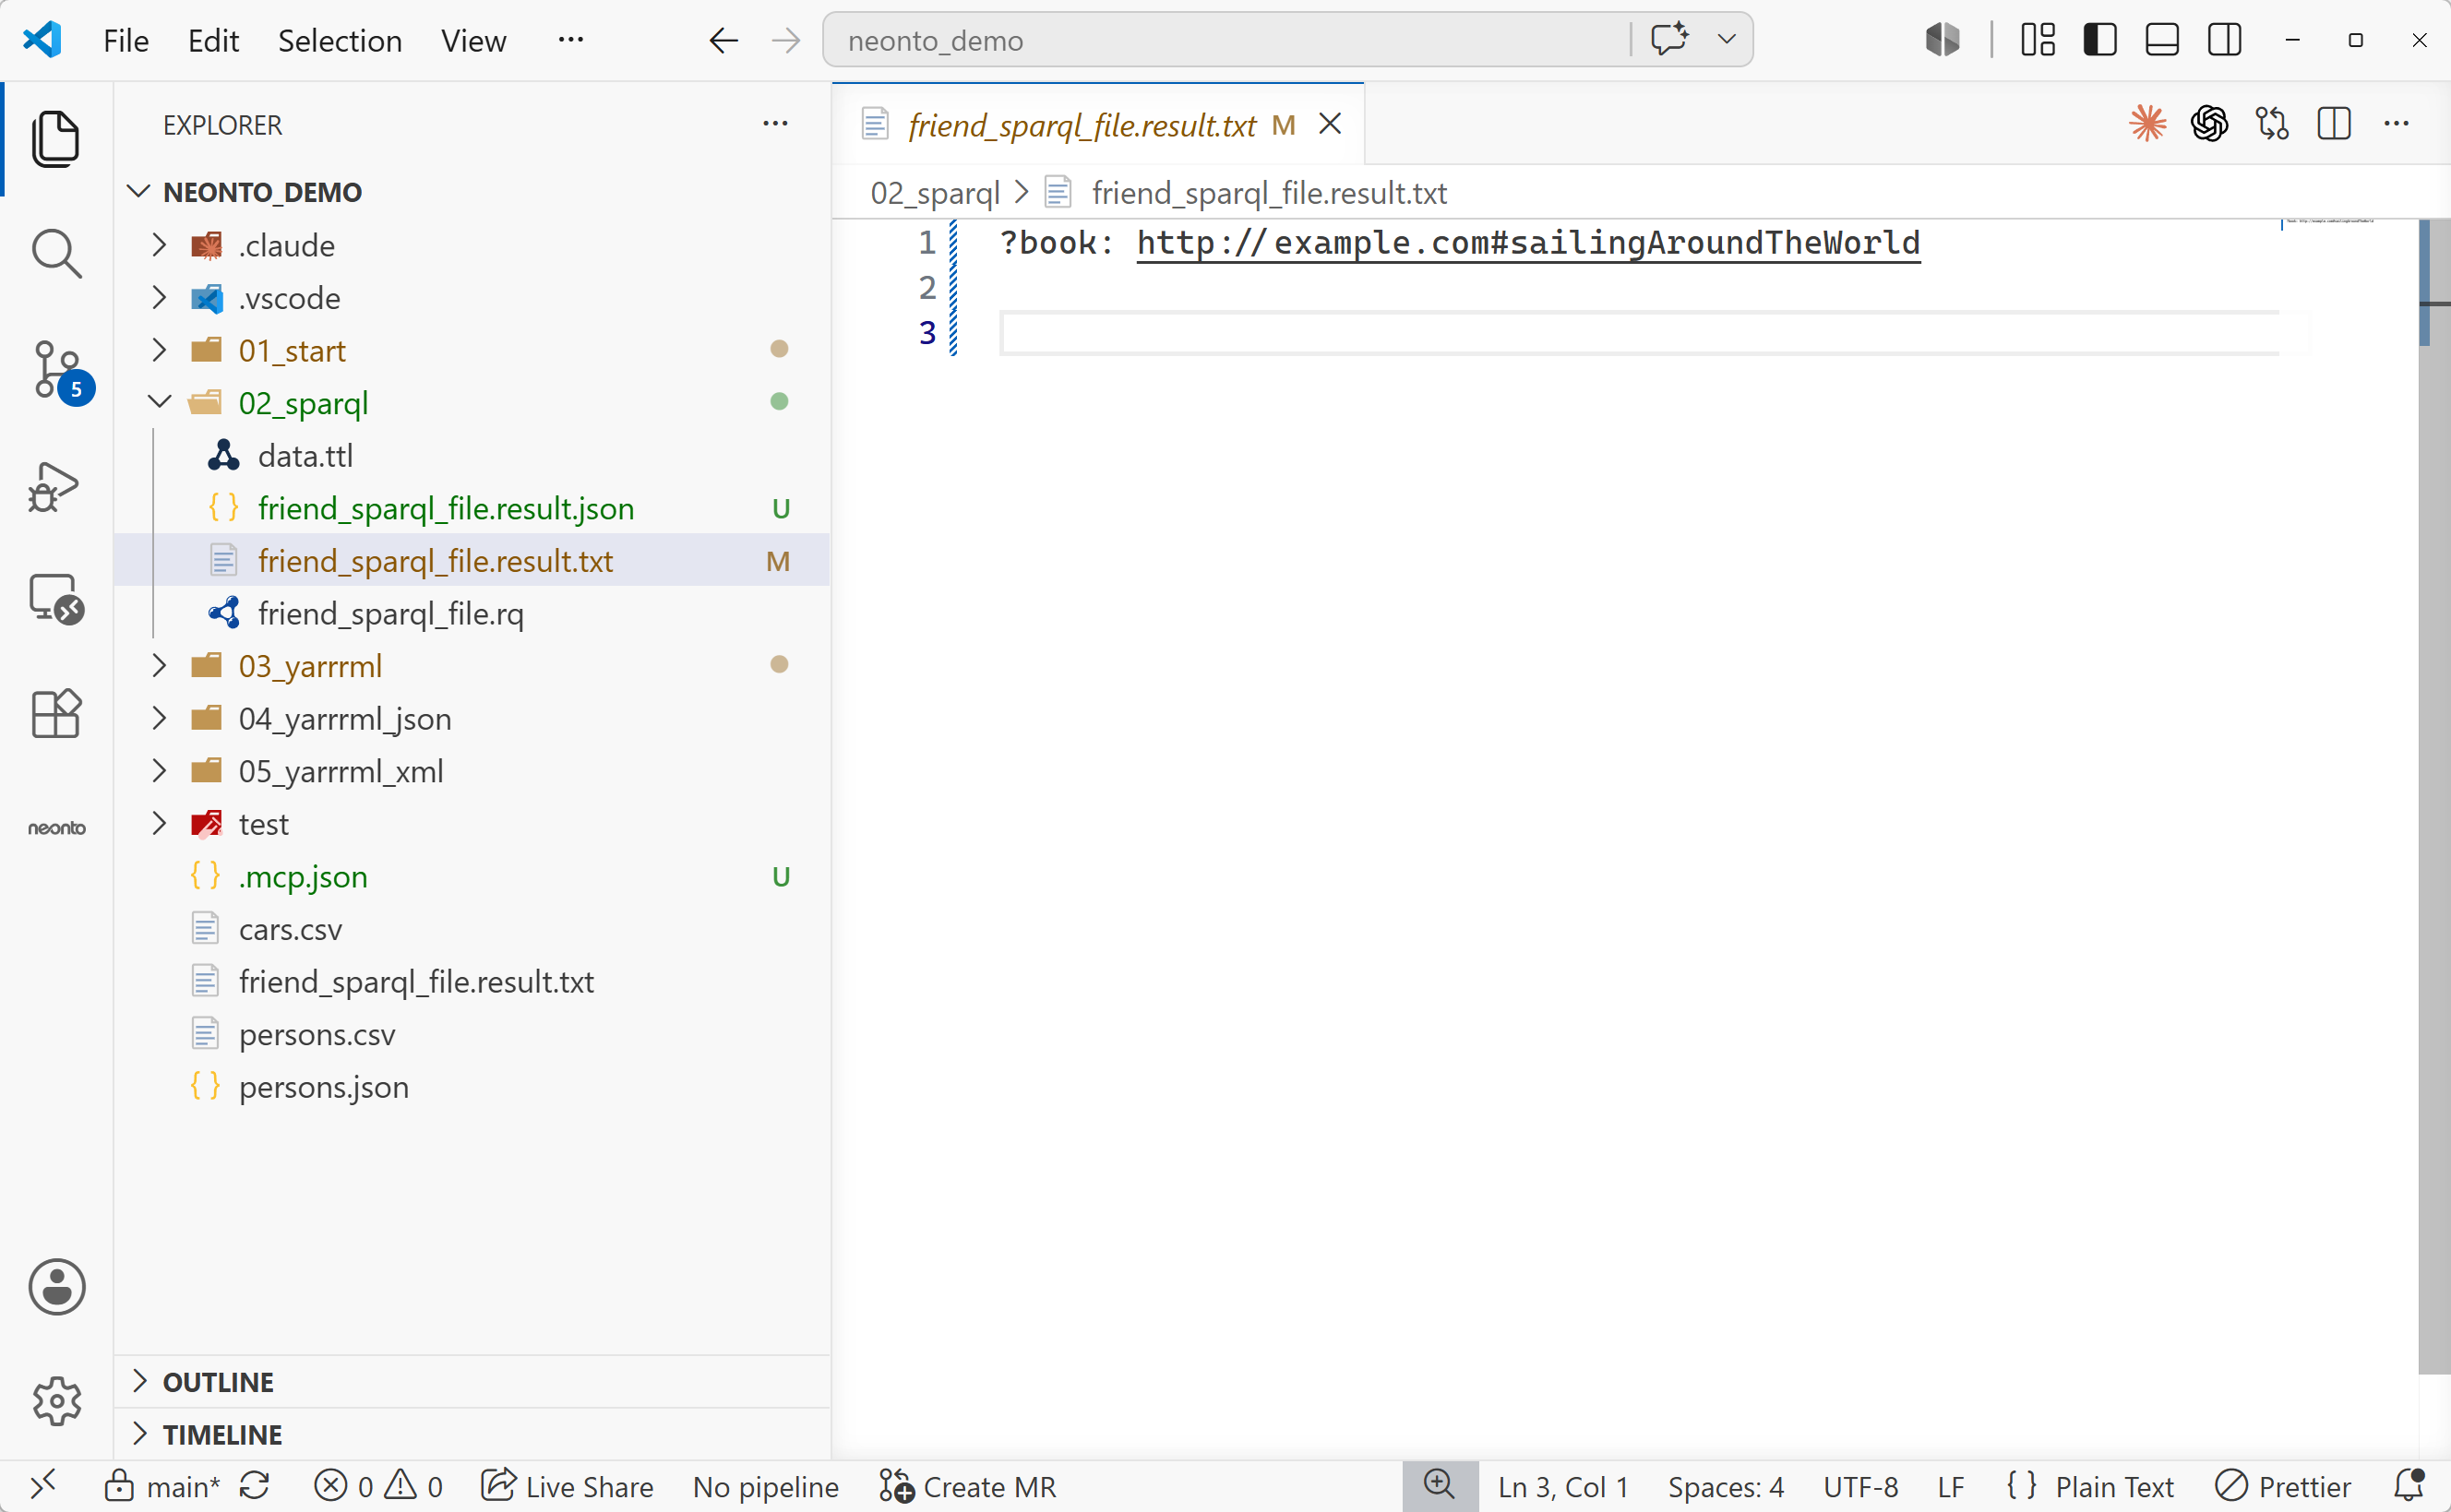The height and width of the screenshot is (1512, 2451).
Task: Click No pipeline in status bar
Action: 765,1486
